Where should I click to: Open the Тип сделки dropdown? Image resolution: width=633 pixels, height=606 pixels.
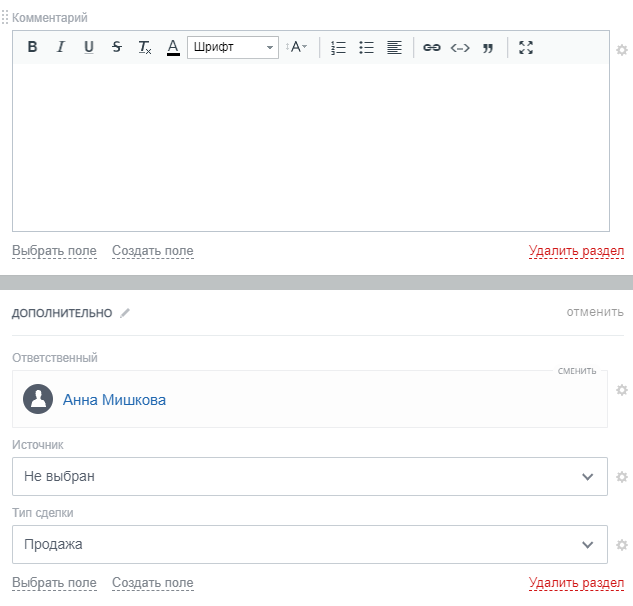click(310, 545)
